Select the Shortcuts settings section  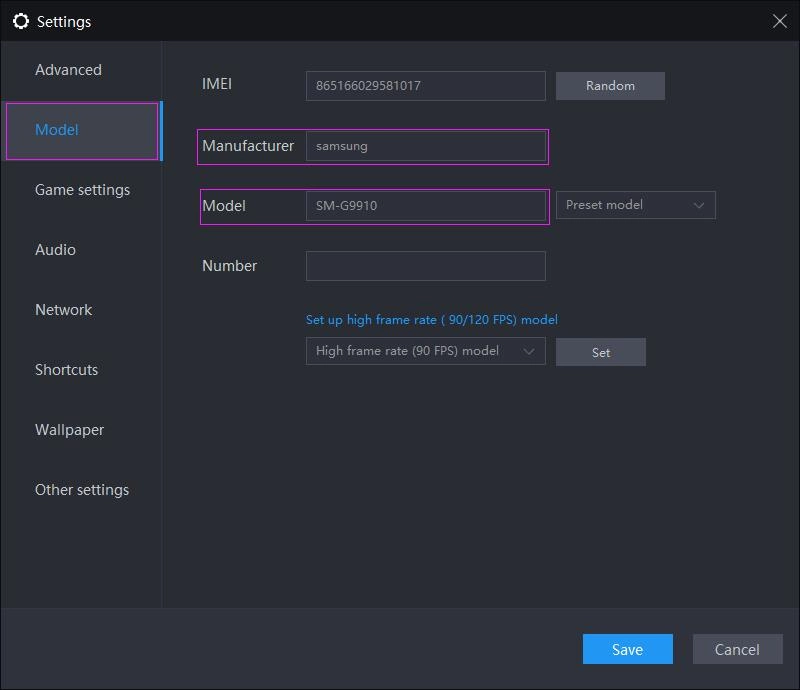pos(66,369)
